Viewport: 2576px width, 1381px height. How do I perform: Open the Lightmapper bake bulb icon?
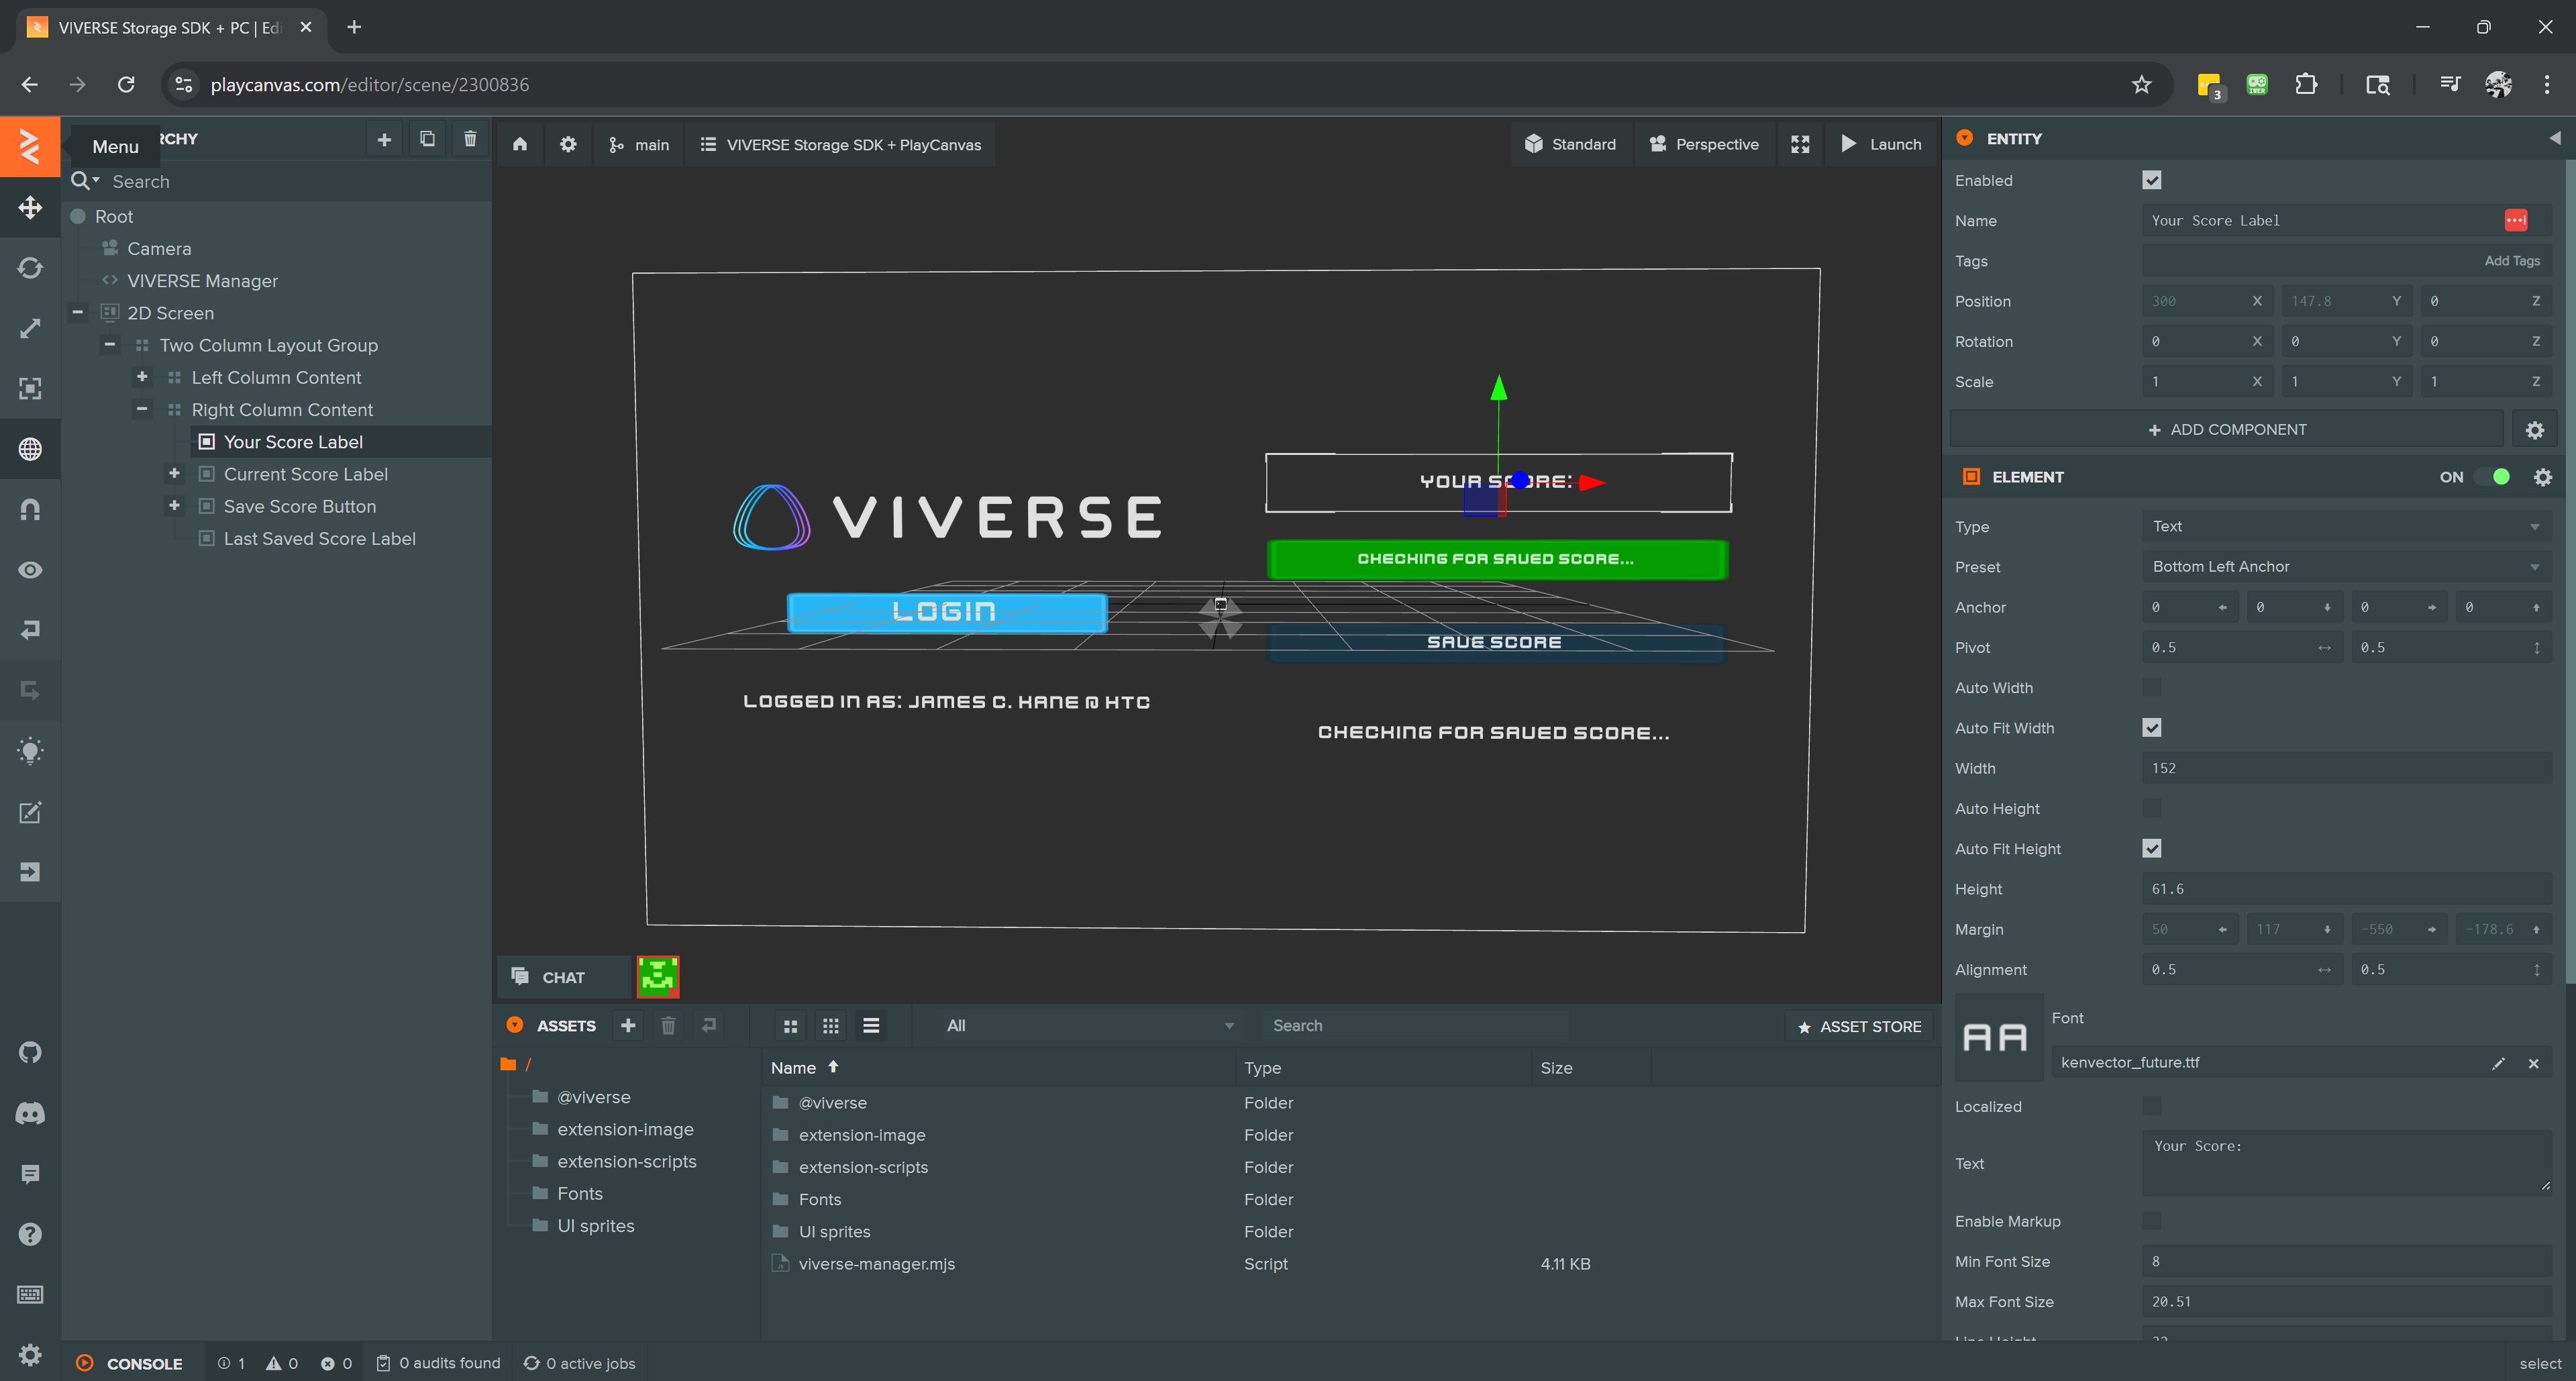[x=30, y=751]
